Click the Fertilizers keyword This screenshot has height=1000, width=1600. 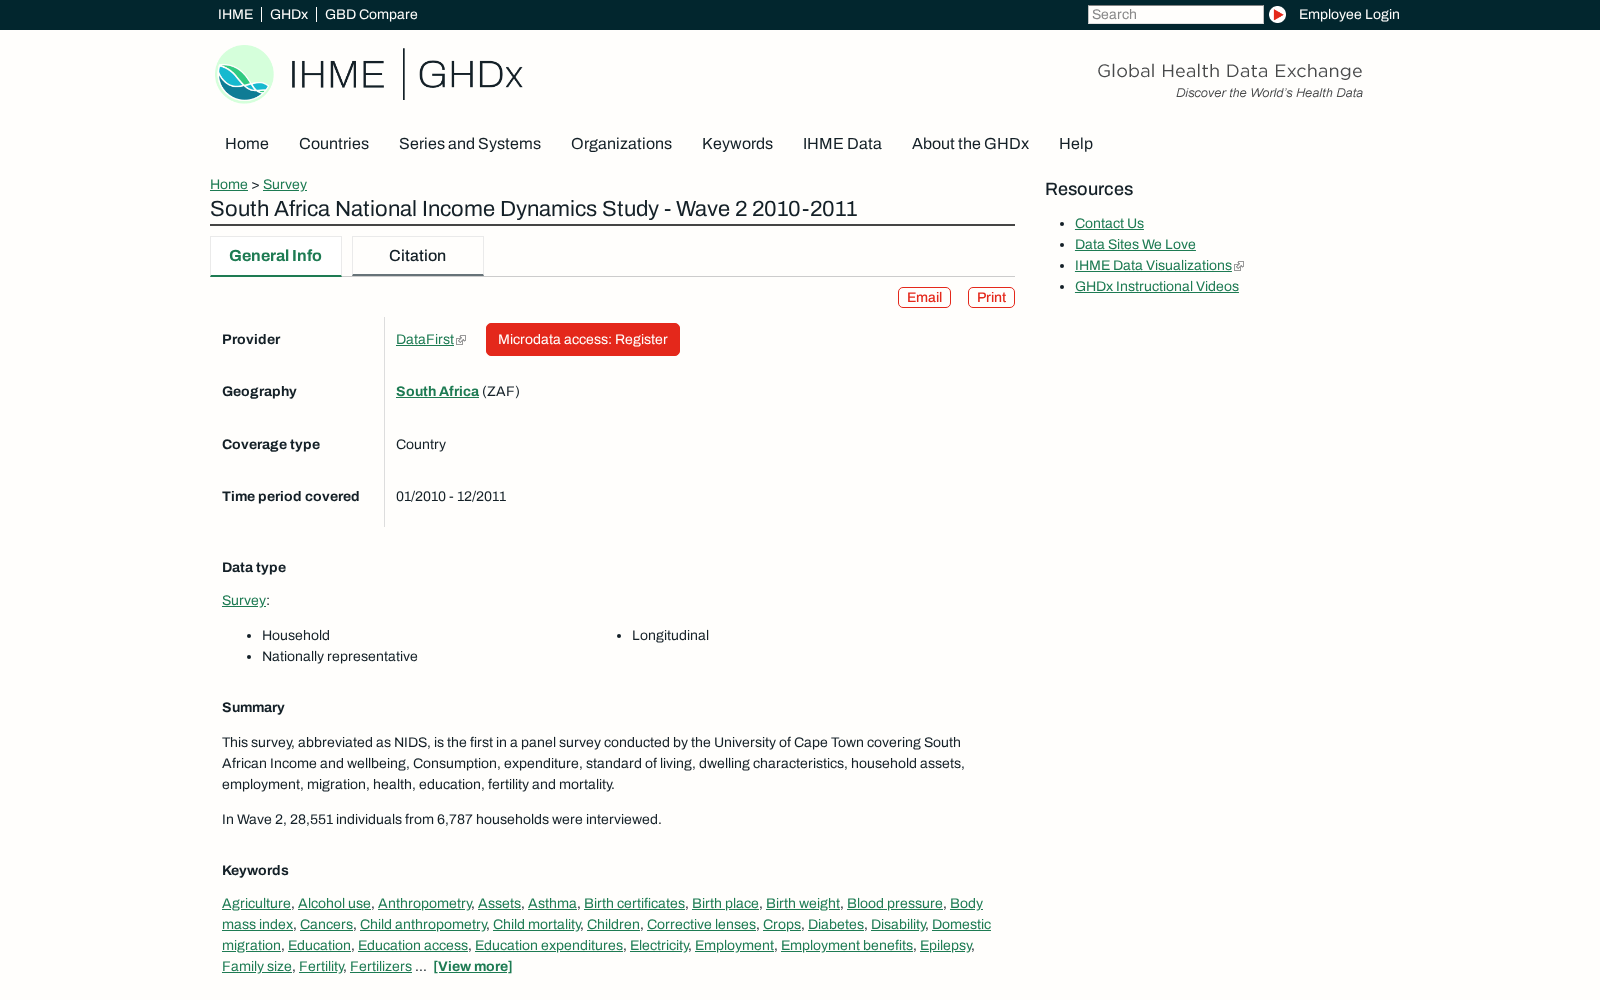(x=381, y=967)
